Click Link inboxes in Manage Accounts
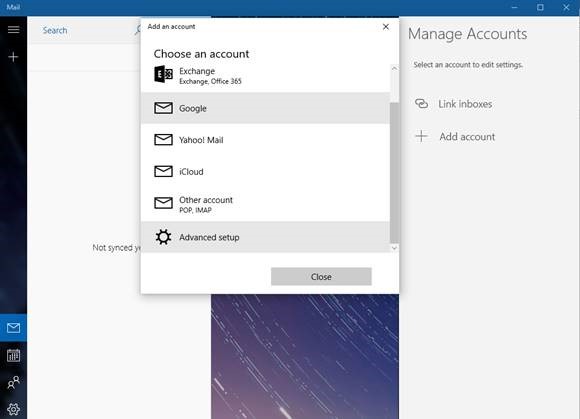 point(453,104)
